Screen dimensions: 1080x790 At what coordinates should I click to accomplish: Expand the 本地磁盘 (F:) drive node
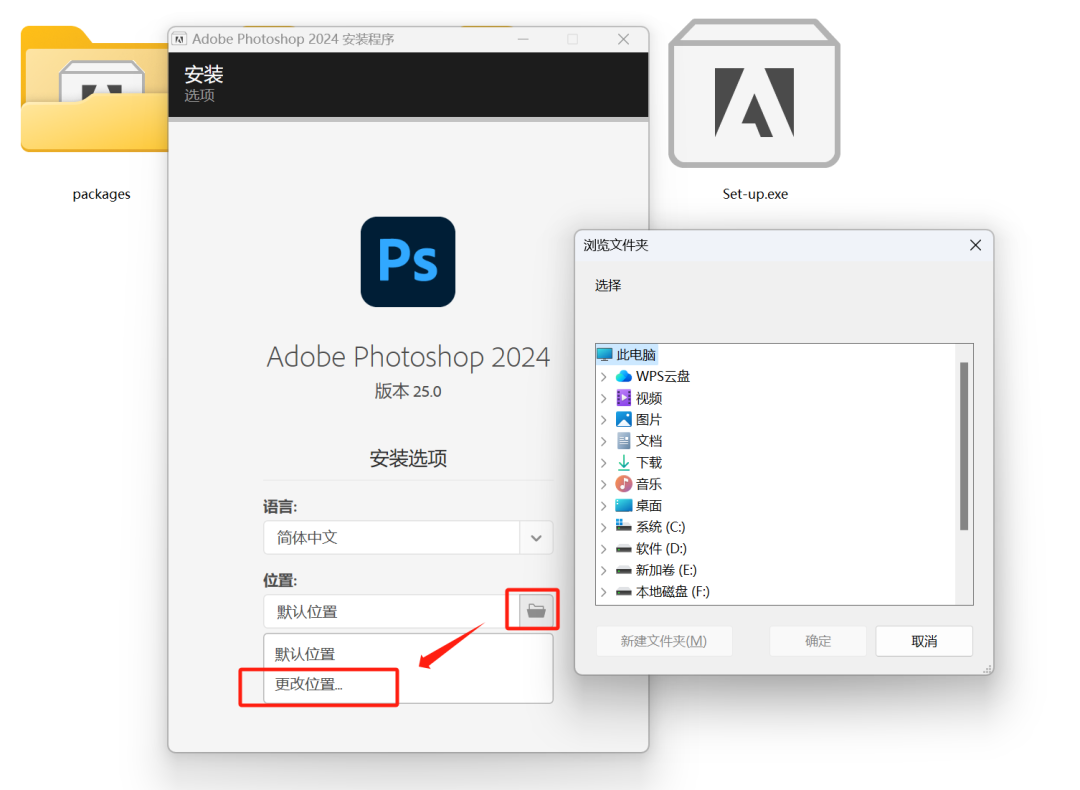pos(603,592)
